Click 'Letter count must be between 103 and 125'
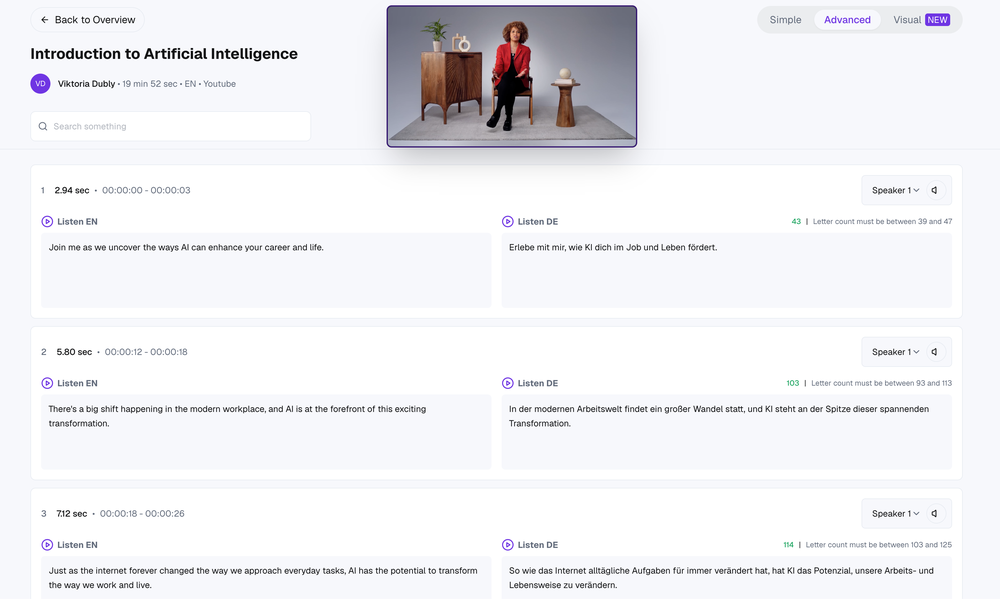Image resolution: width=1000 pixels, height=599 pixels. (878, 545)
